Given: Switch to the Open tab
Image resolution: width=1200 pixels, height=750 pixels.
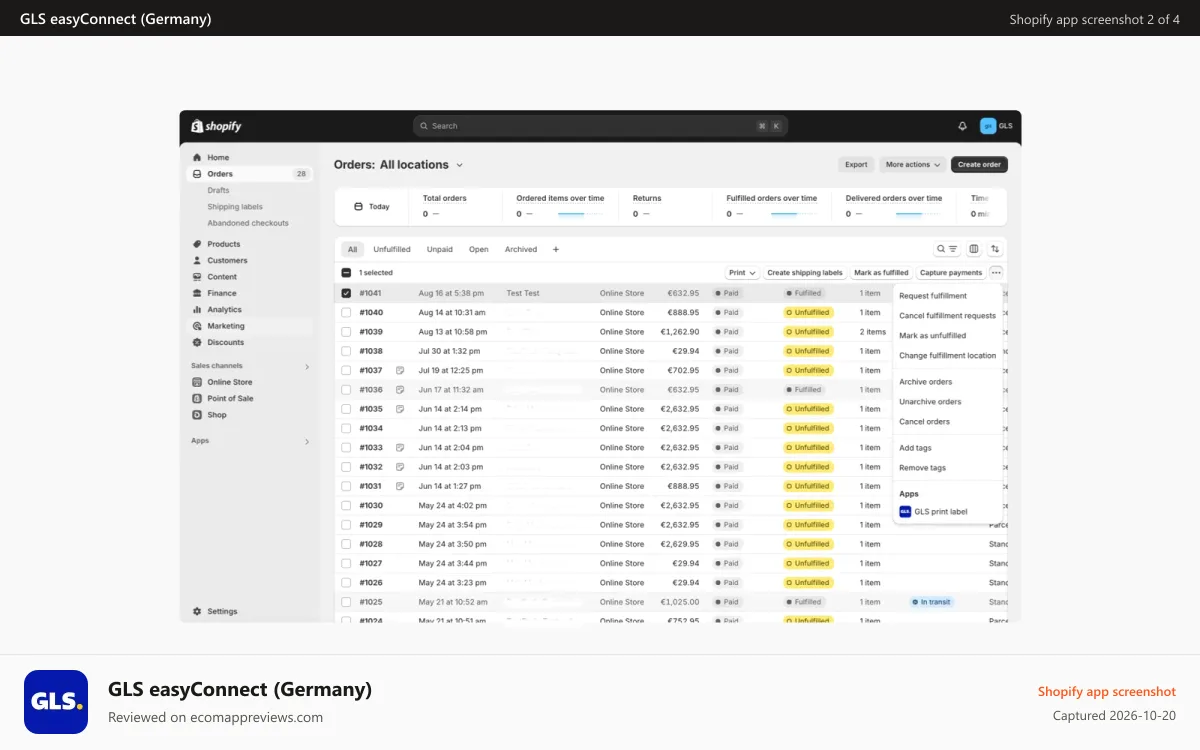Looking at the screenshot, I should [x=479, y=249].
